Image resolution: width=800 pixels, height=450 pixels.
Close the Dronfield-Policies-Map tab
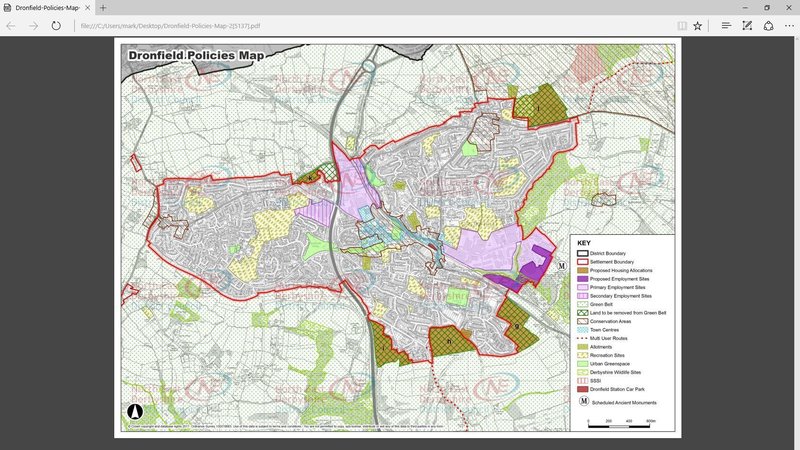tap(87, 7)
